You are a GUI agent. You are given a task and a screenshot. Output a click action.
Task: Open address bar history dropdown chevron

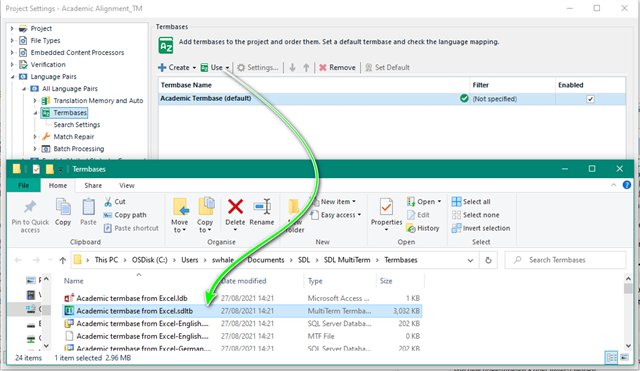(x=470, y=260)
